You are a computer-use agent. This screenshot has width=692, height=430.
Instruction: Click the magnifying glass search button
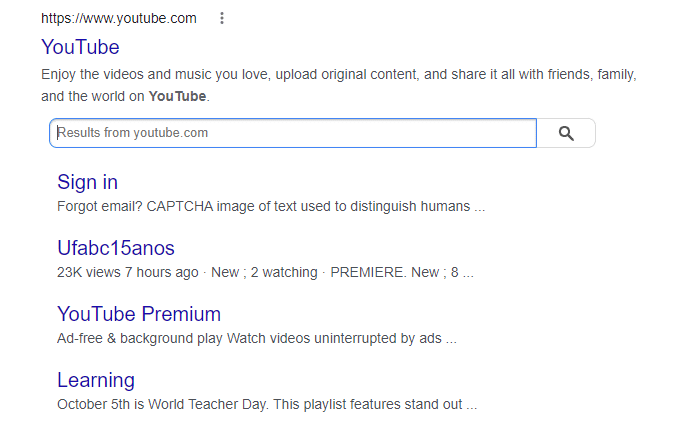(566, 133)
